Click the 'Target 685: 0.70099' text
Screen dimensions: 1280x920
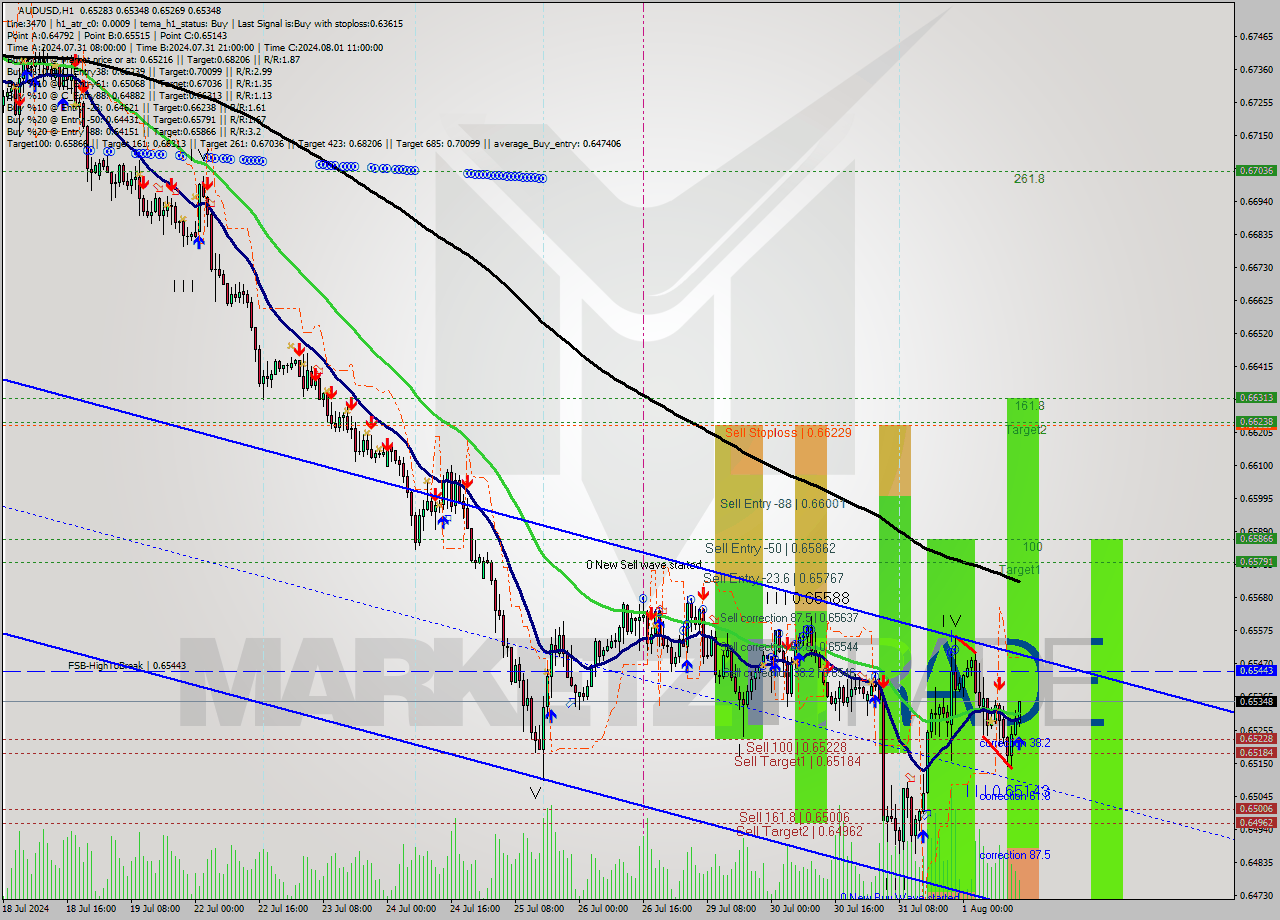click(x=438, y=144)
